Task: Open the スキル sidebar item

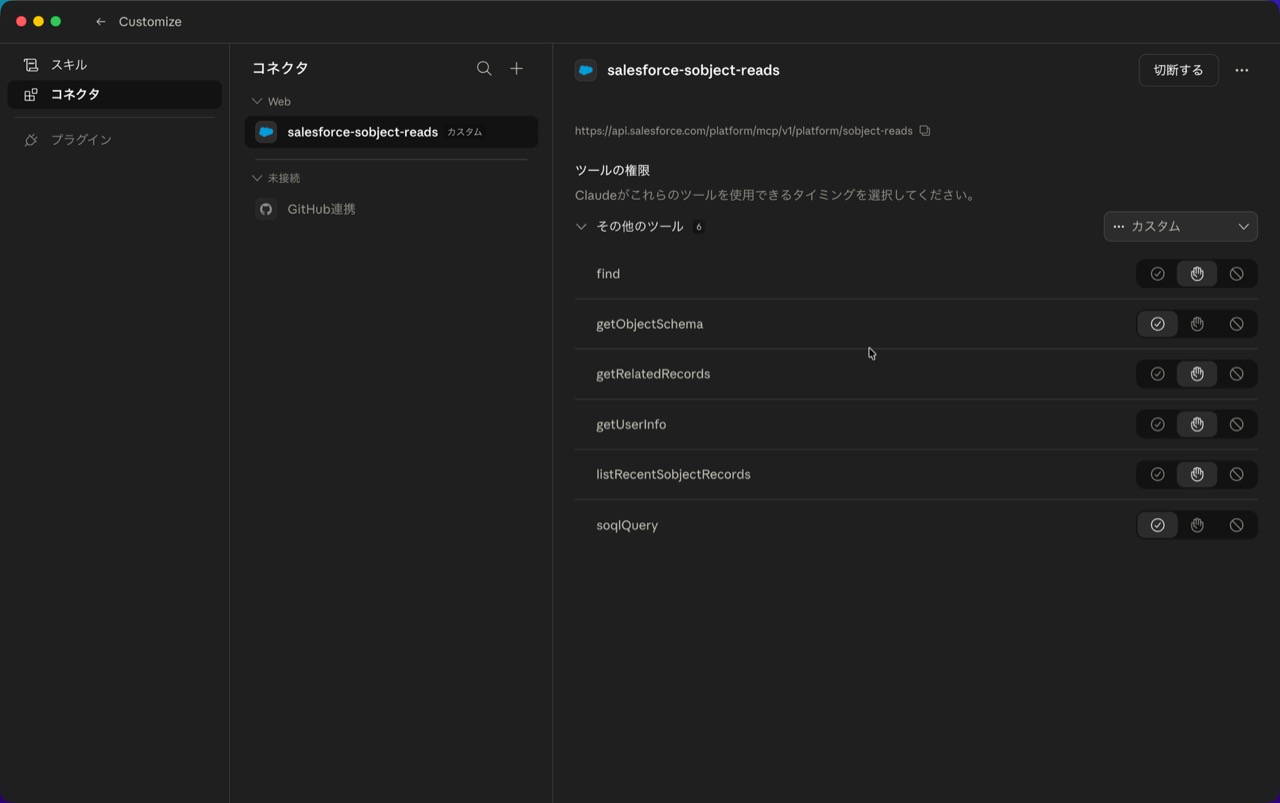Action: pos(69,65)
